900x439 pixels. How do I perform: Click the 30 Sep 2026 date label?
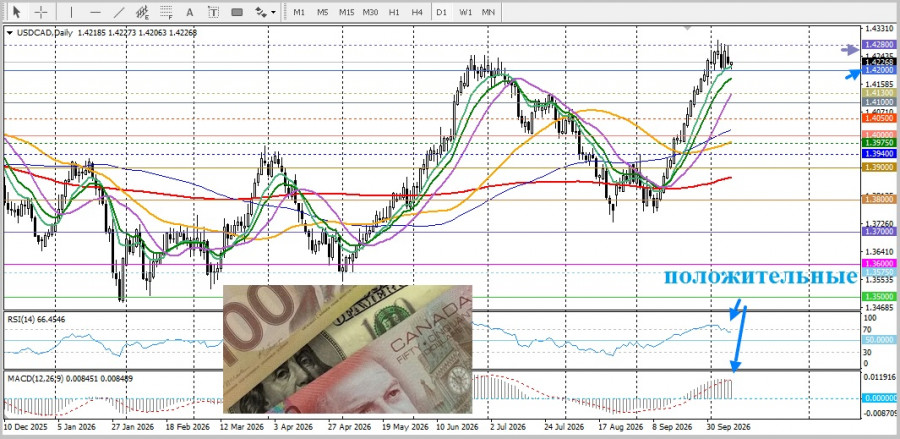click(x=730, y=428)
